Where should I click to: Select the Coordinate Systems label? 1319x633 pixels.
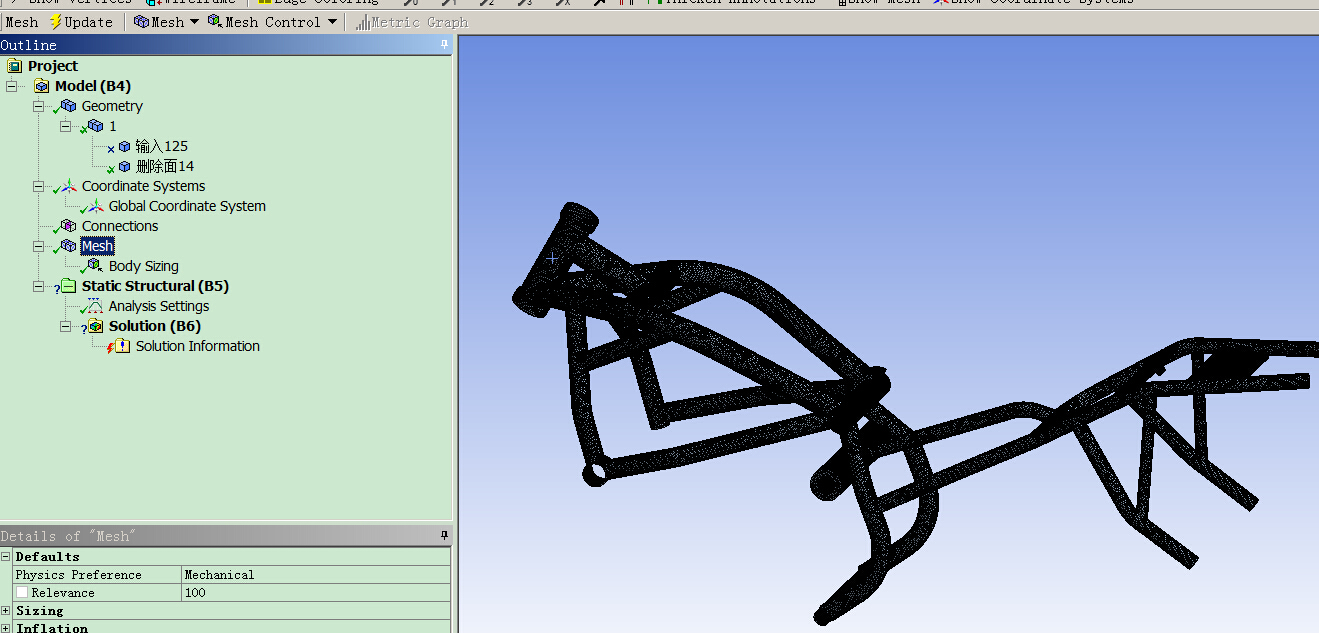(x=144, y=186)
